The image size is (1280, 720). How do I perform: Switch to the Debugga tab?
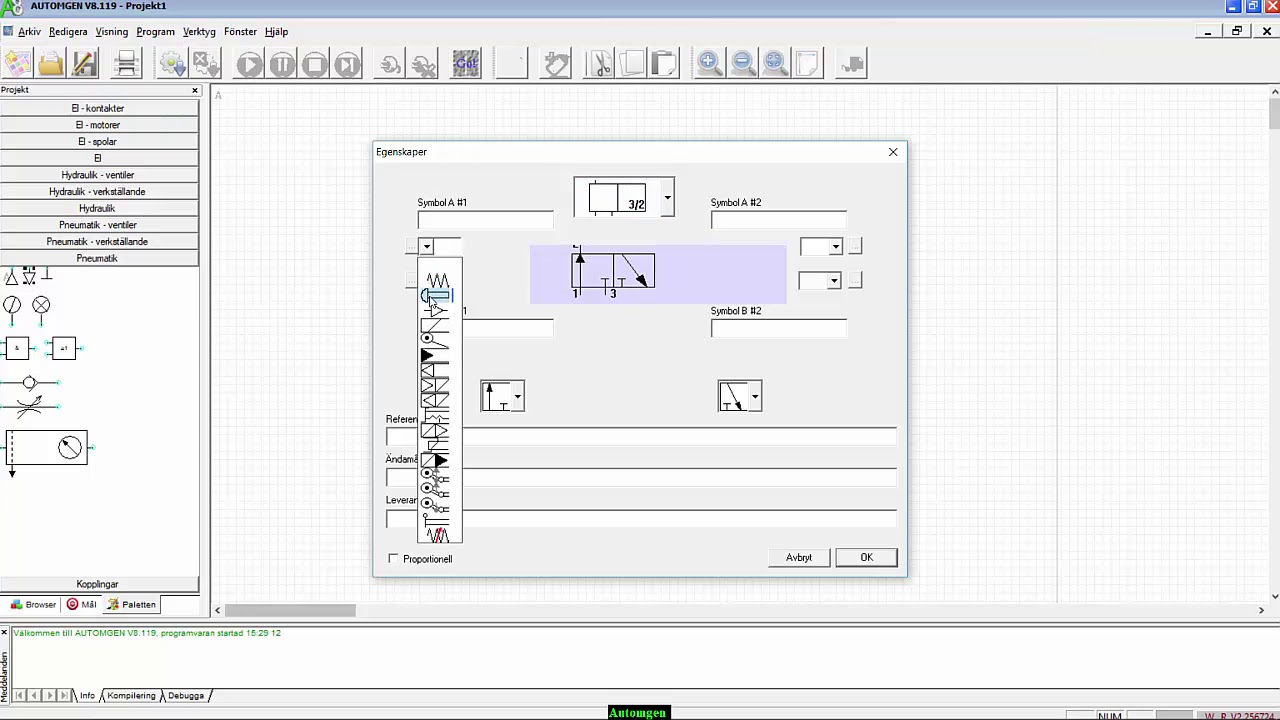(x=186, y=696)
